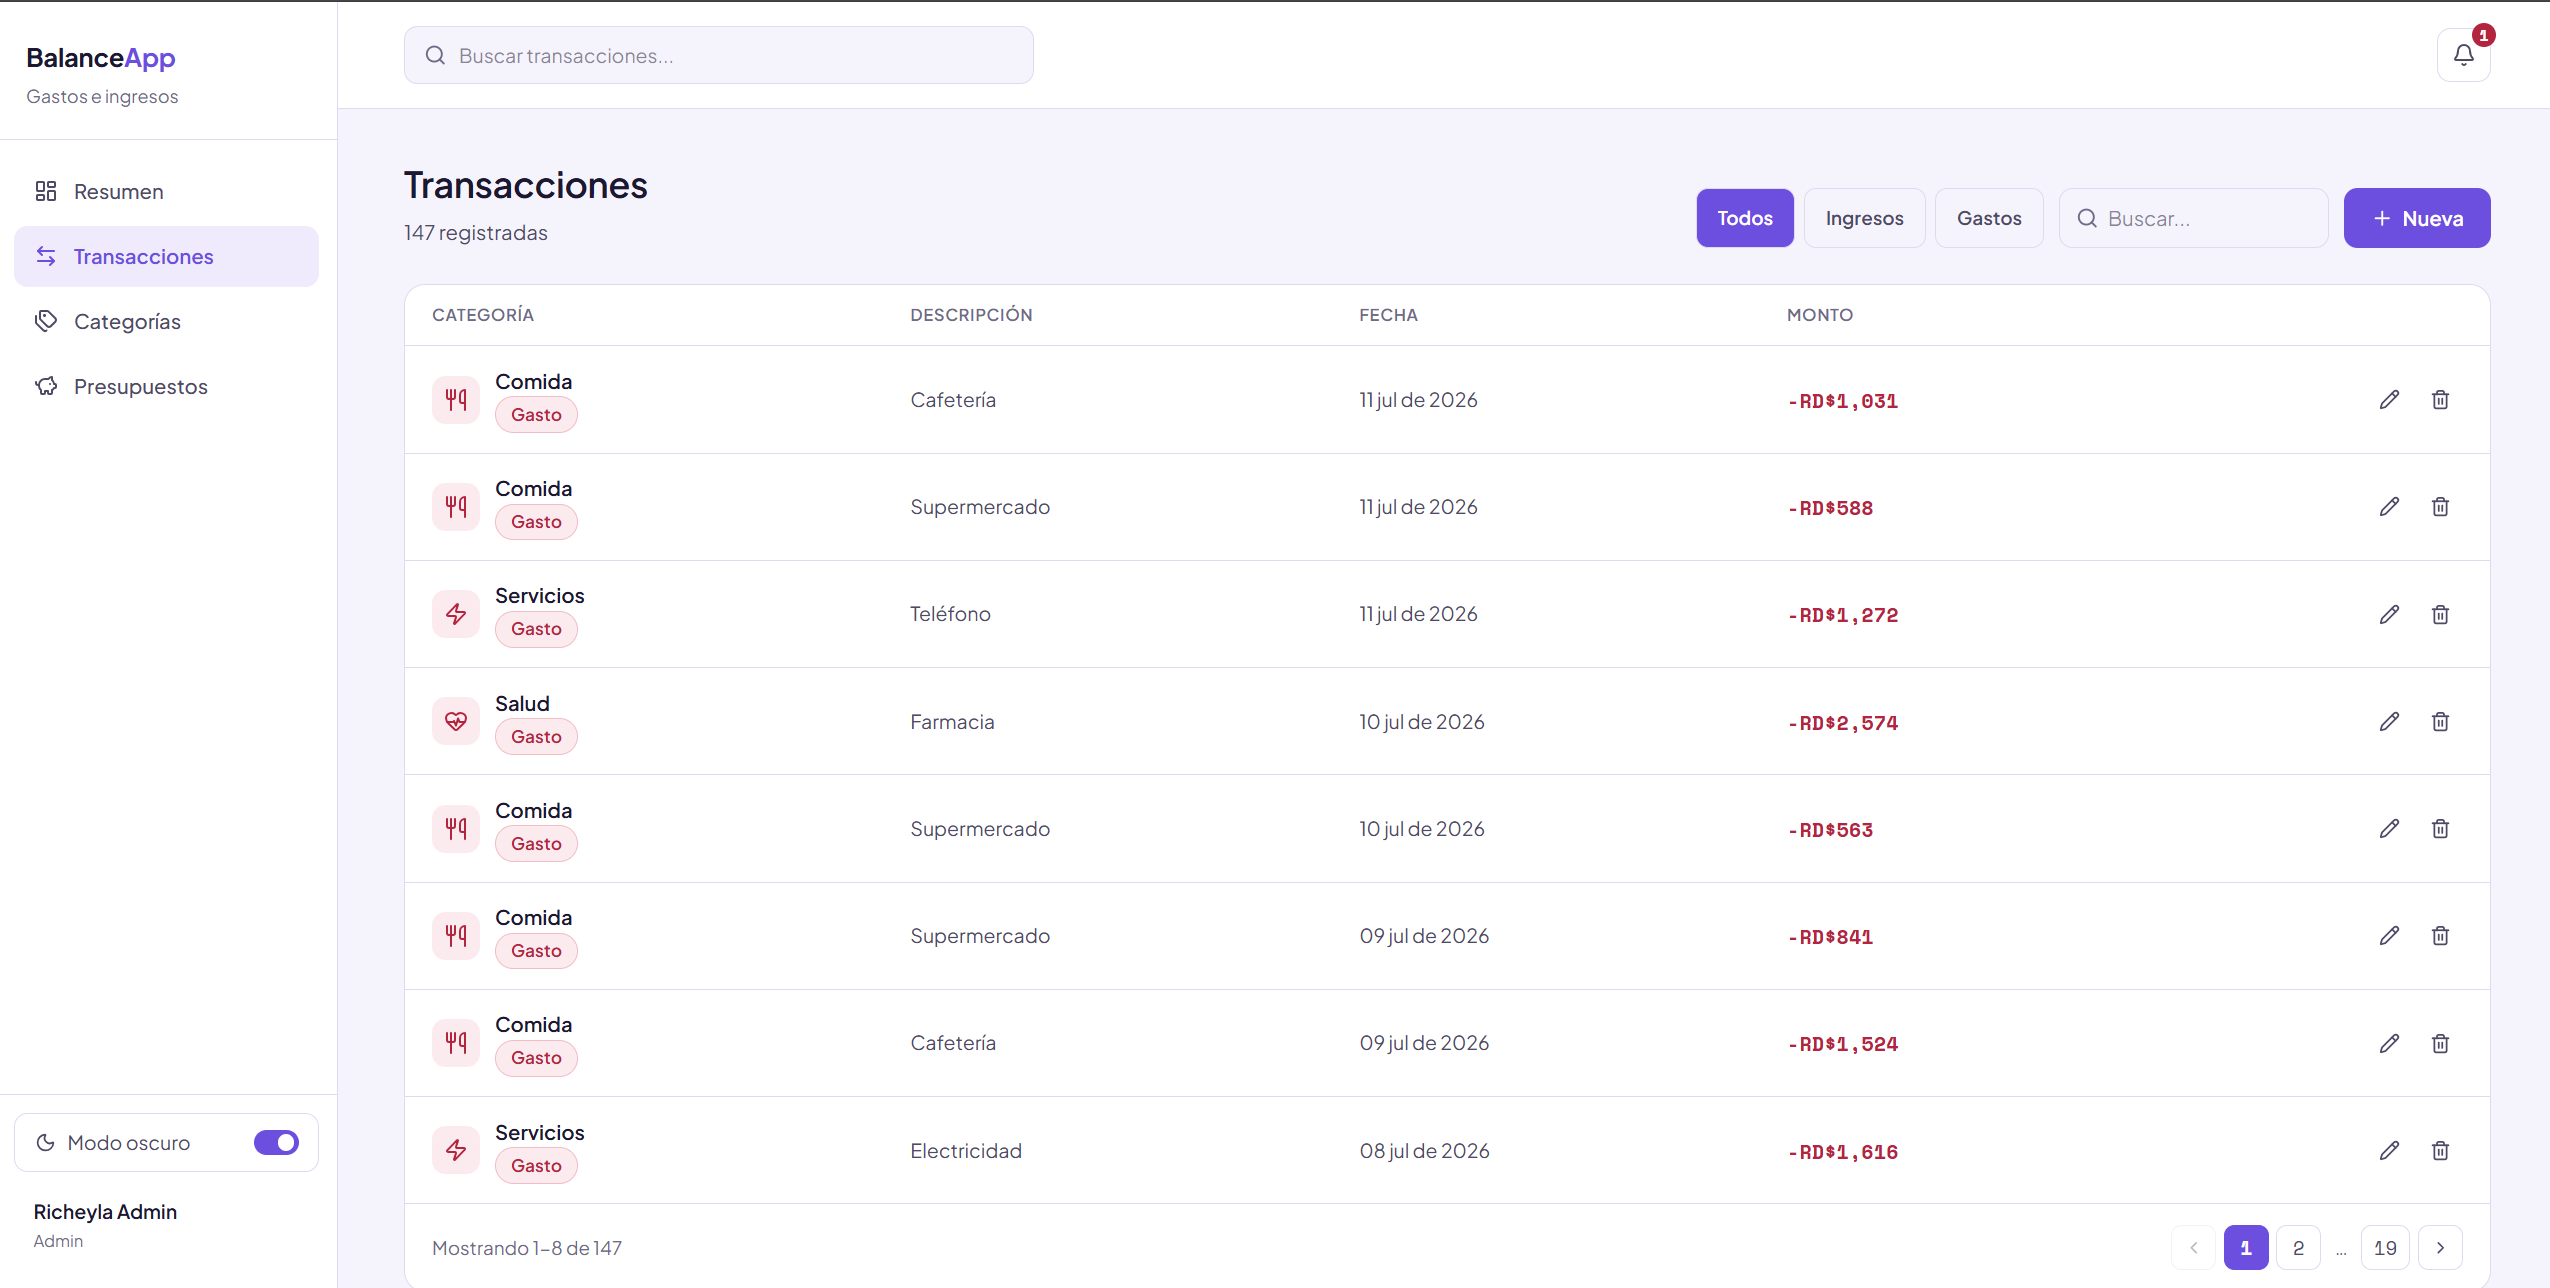Edit the Farmacia transaction

[x=2389, y=722]
